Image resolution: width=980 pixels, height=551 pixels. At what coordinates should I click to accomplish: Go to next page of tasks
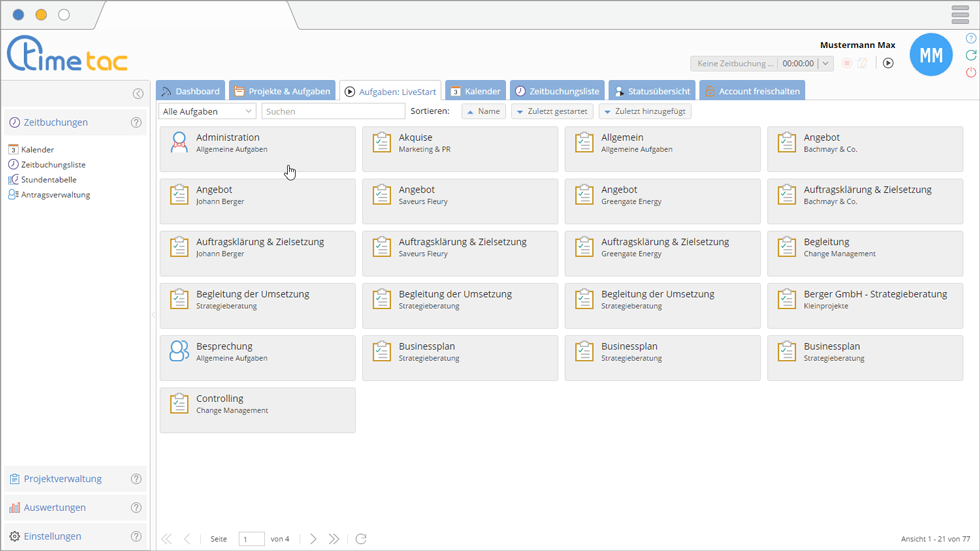click(x=313, y=539)
